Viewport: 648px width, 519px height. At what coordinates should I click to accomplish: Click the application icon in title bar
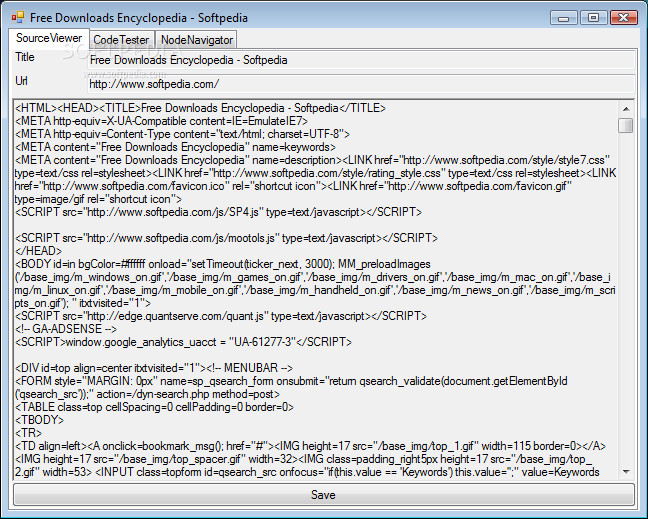pos(18,18)
